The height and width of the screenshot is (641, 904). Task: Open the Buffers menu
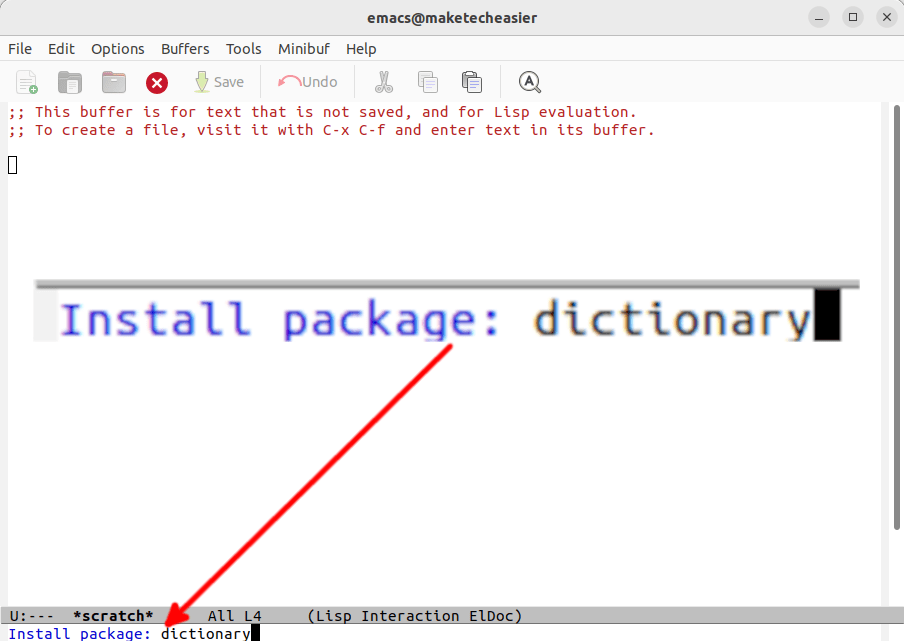tap(184, 48)
